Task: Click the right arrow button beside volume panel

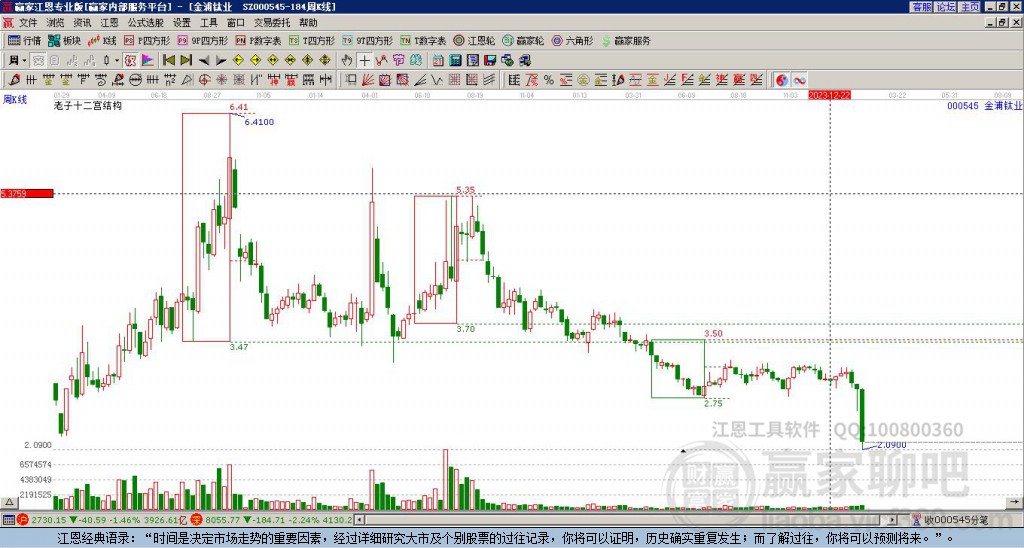Action: [x=1014, y=502]
